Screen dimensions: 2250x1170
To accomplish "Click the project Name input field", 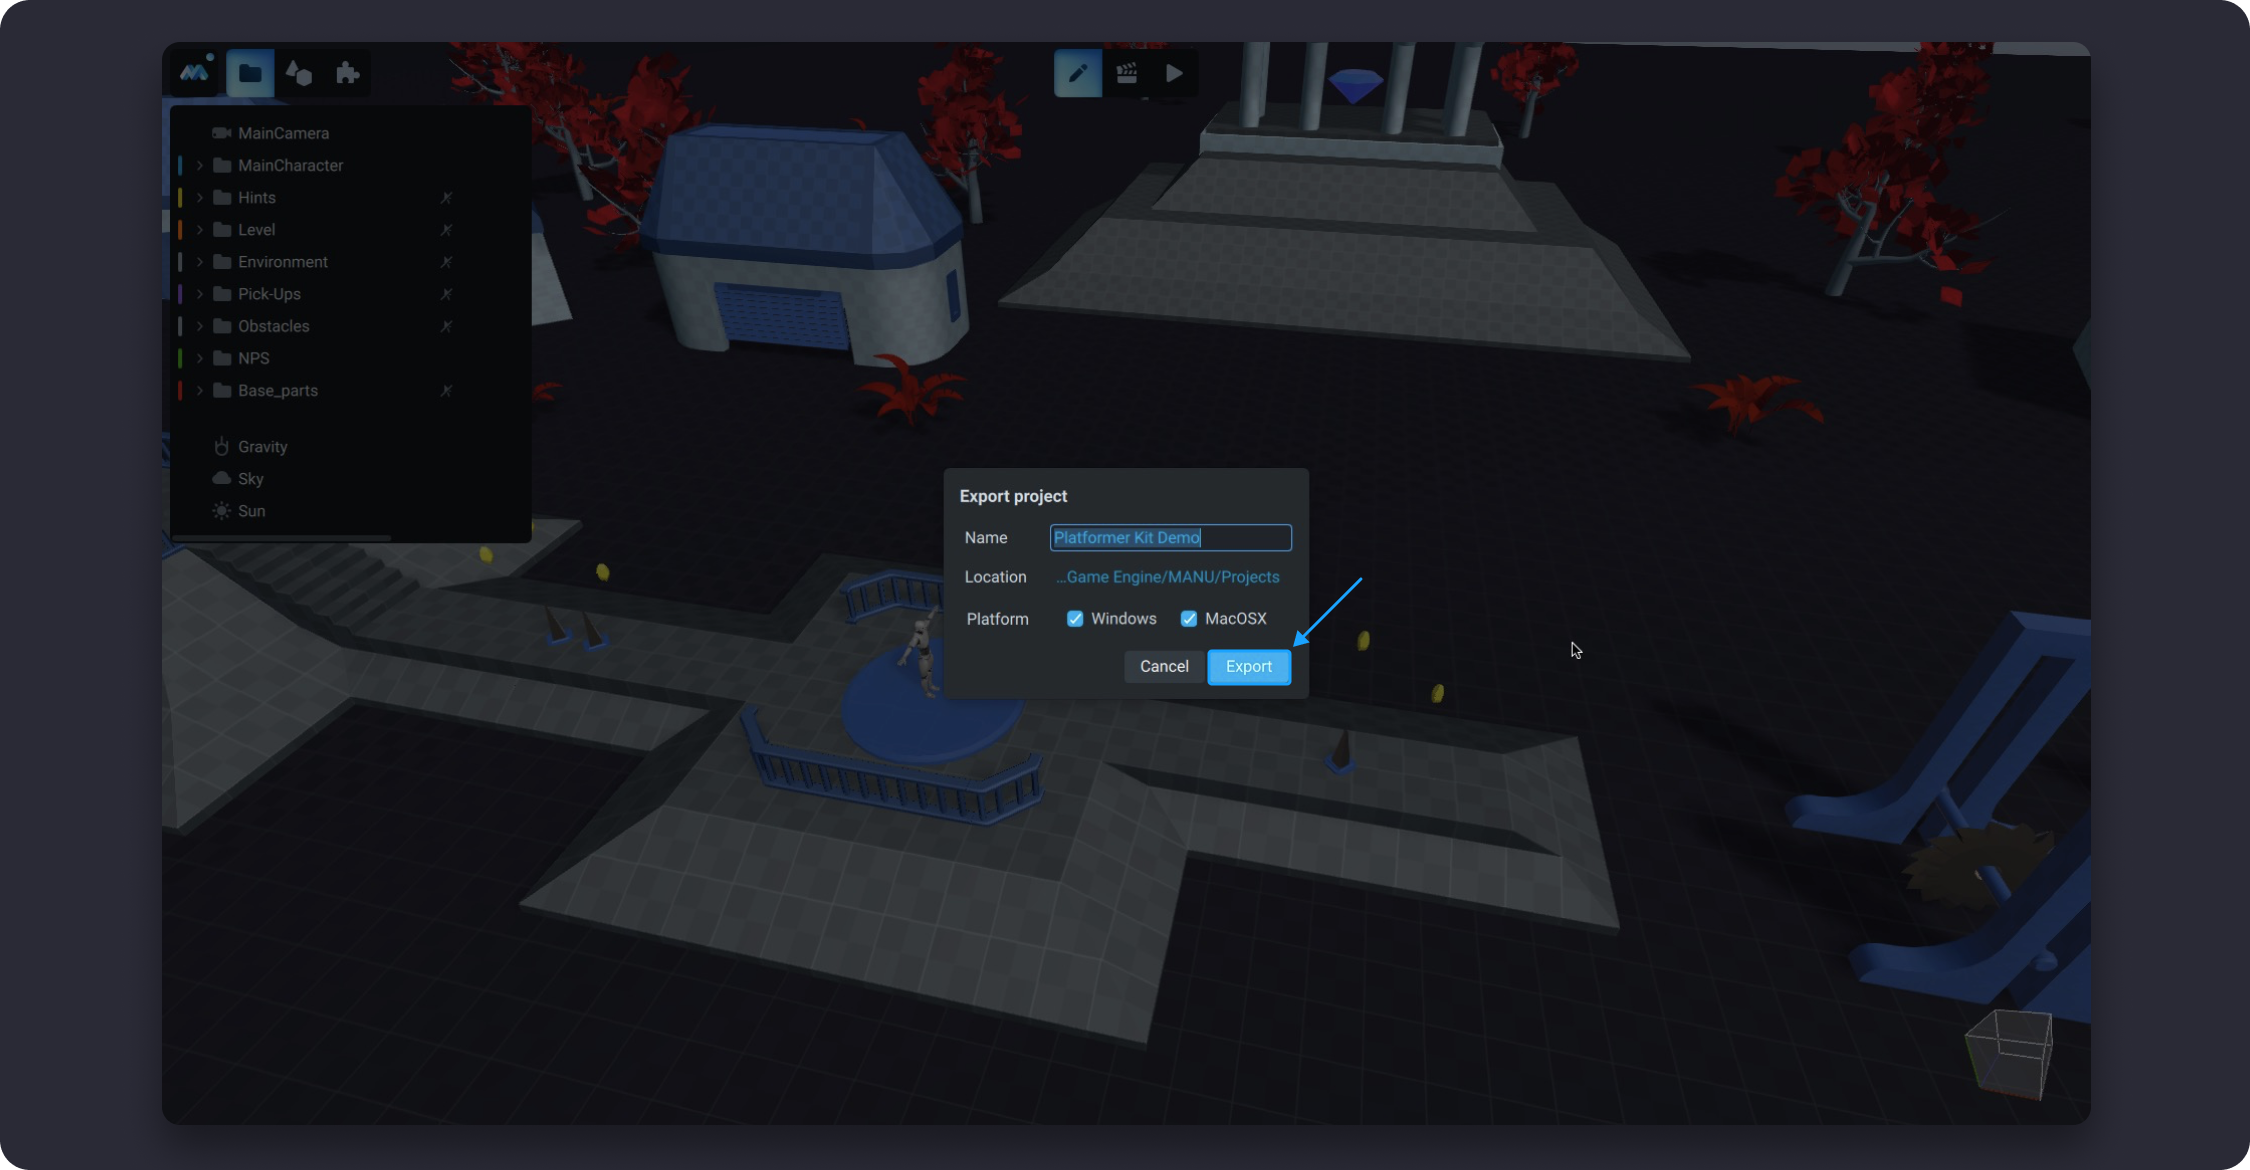I will (x=1171, y=538).
